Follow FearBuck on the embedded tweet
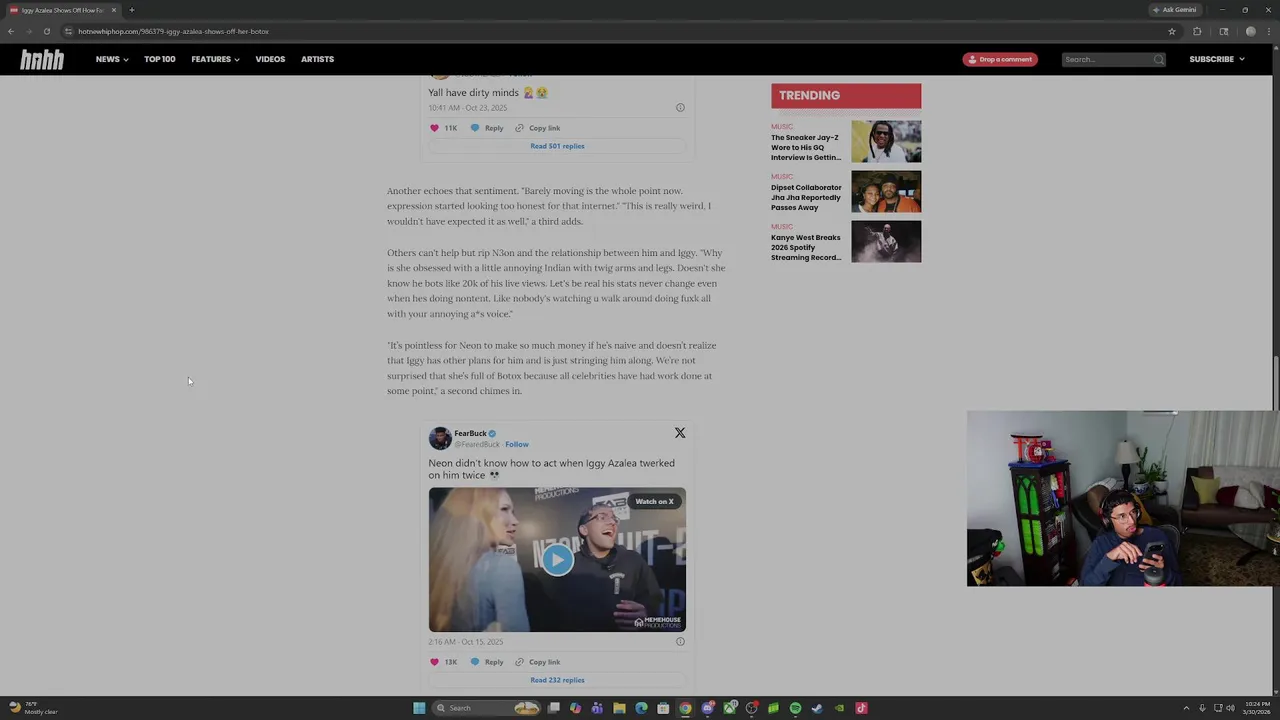This screenshot has width=1280, height=720. point(516,444)
